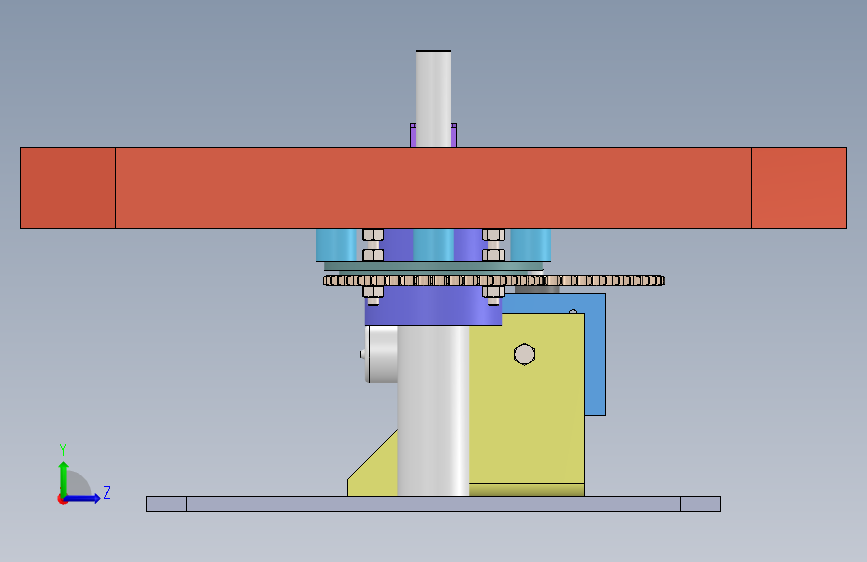
Task: Click the green Y axis arrow of the triad
Action: pyautogui.click(x=64, y=477)
